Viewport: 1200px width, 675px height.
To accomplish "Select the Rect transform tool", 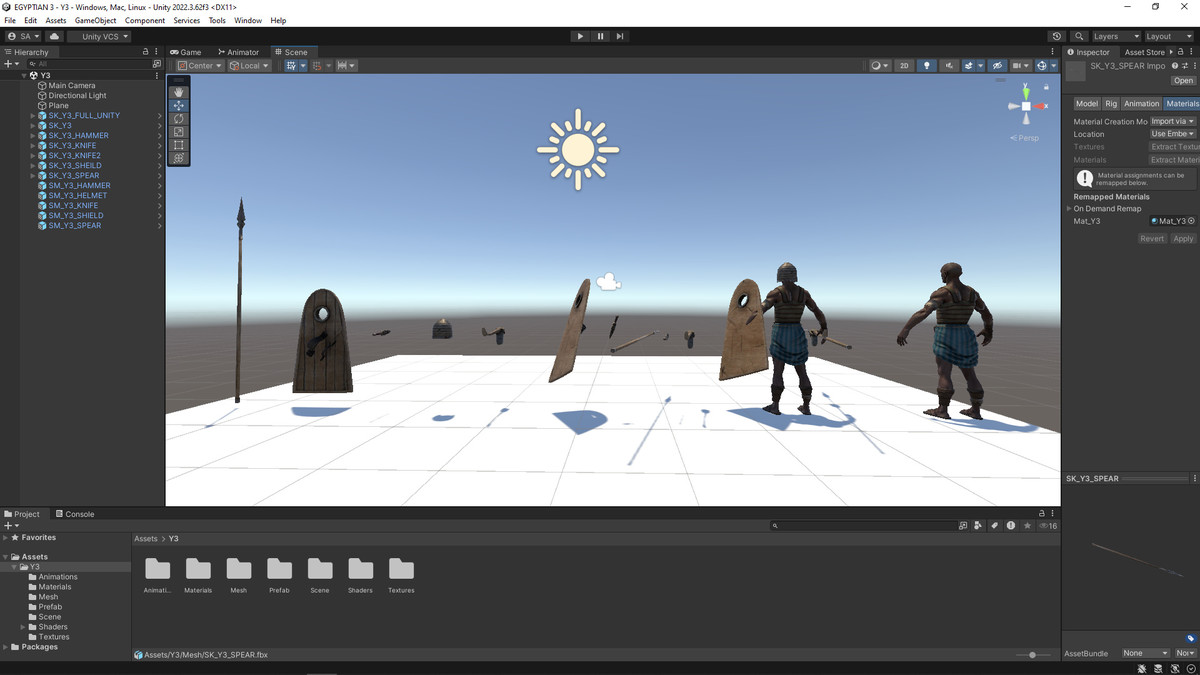I will point(179,145).
